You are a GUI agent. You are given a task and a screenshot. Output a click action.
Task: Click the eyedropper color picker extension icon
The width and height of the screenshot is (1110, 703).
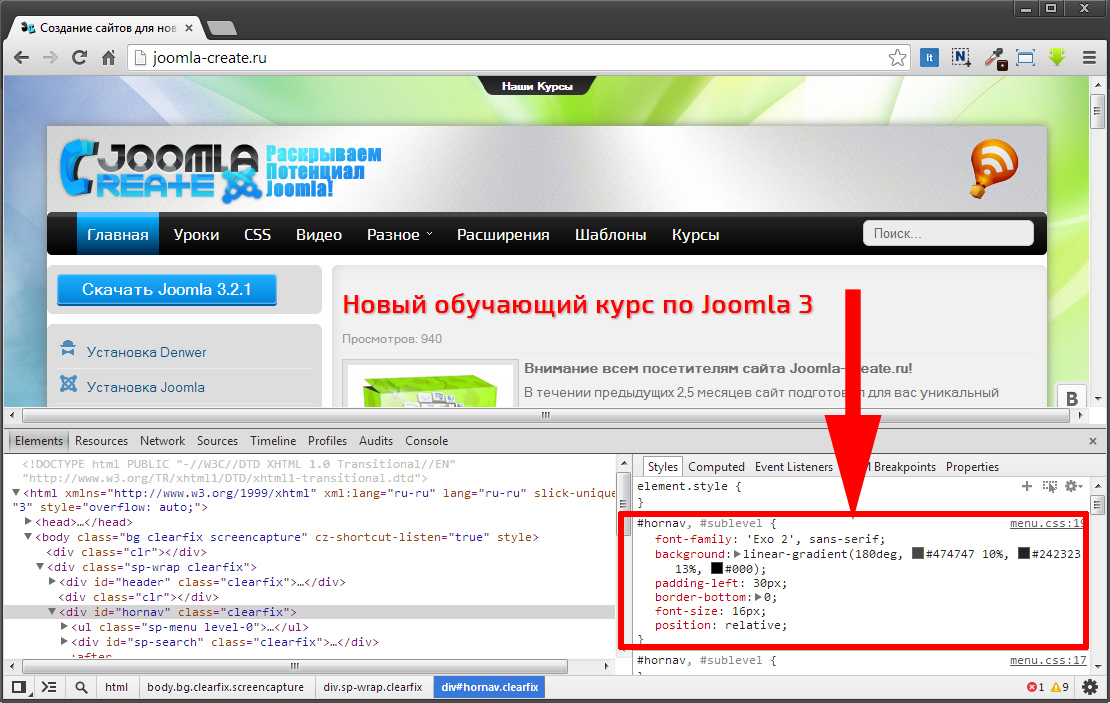tap(995, 58)
